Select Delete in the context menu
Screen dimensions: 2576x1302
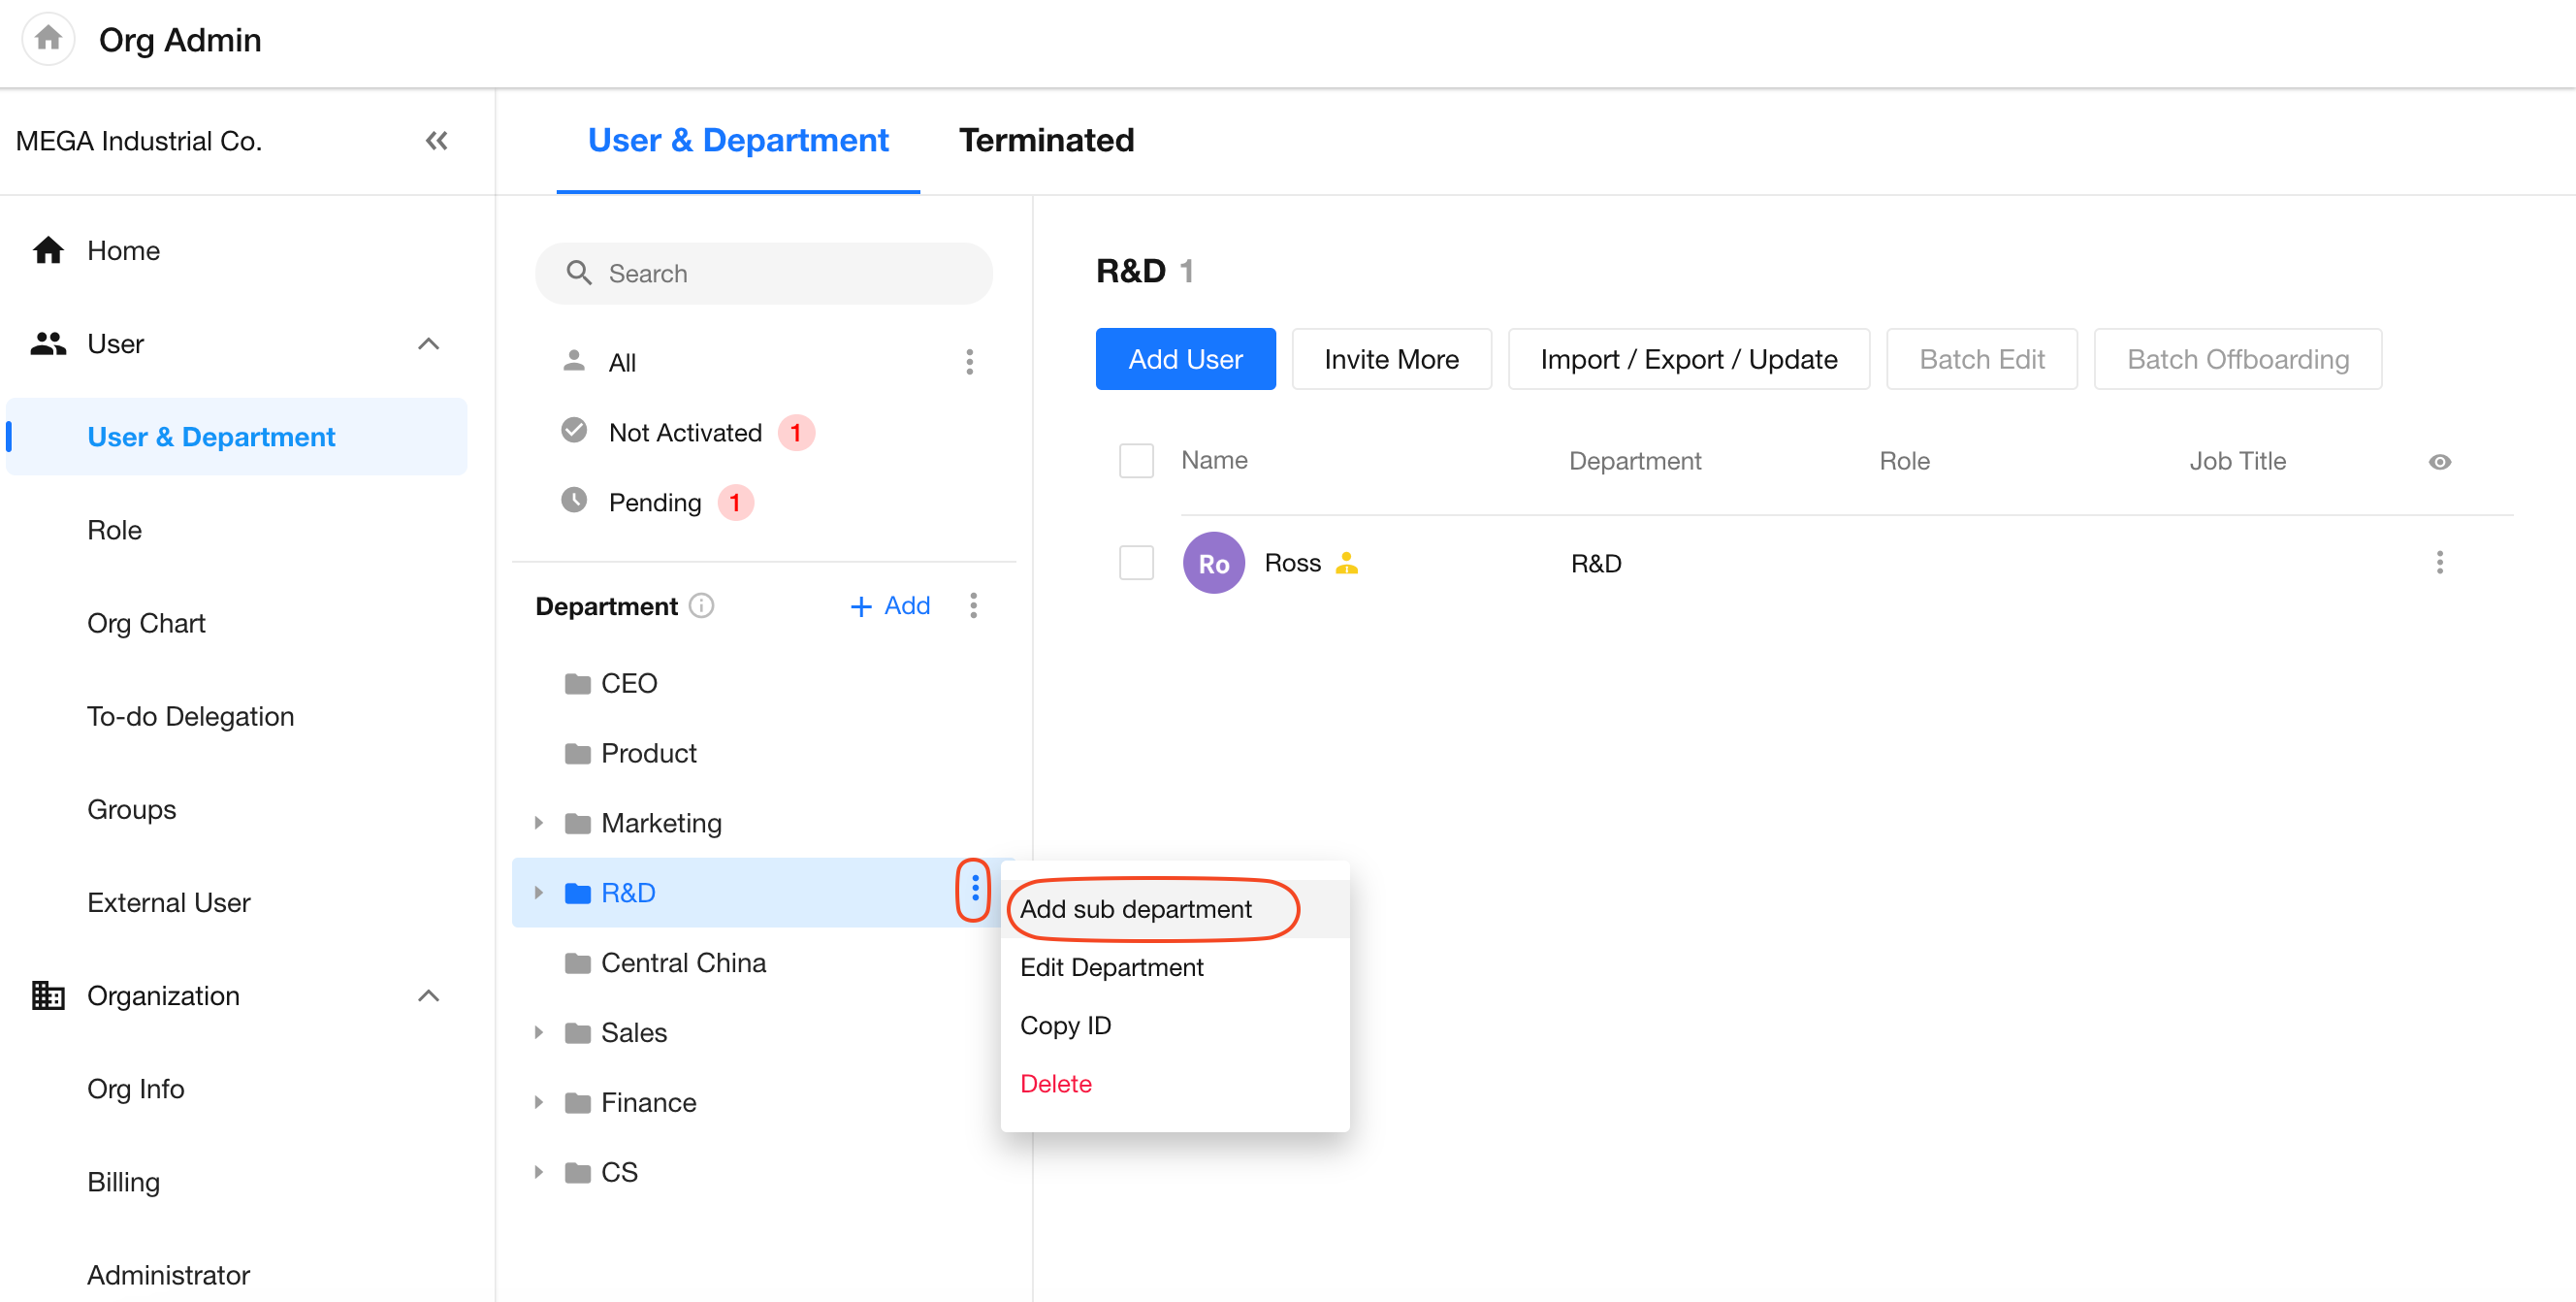1055,1084
